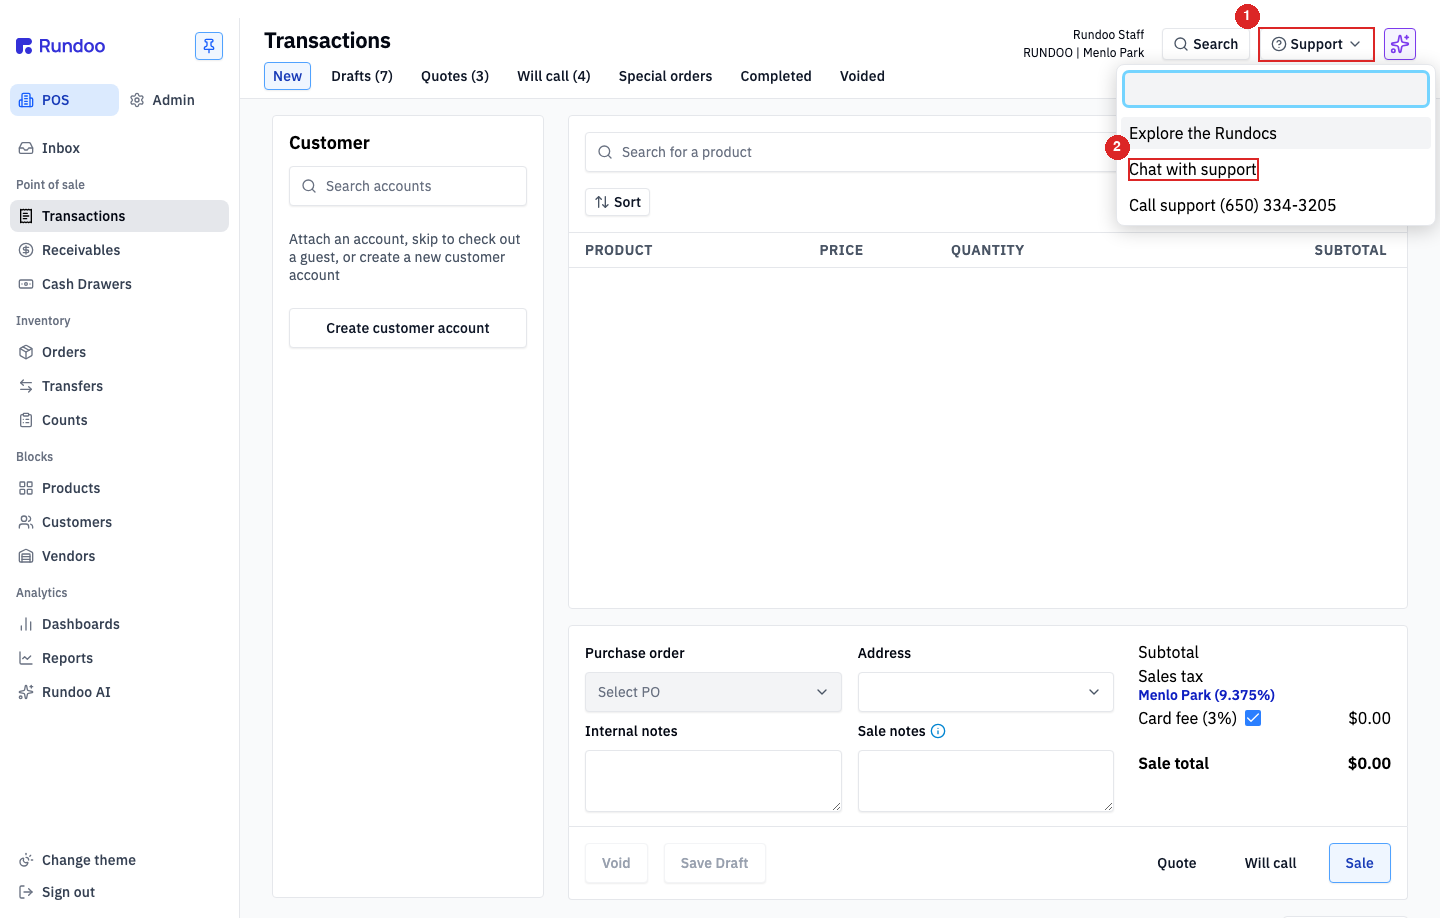Click the Quote button
This screenshot has height=918, width=1440.
[x=1177, y=863]
